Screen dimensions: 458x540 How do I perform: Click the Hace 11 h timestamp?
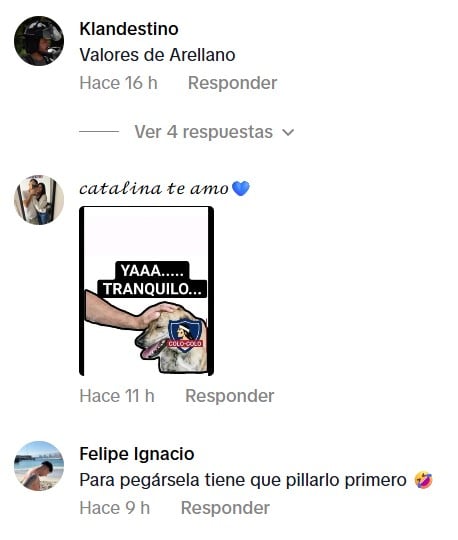click(117, 396)
